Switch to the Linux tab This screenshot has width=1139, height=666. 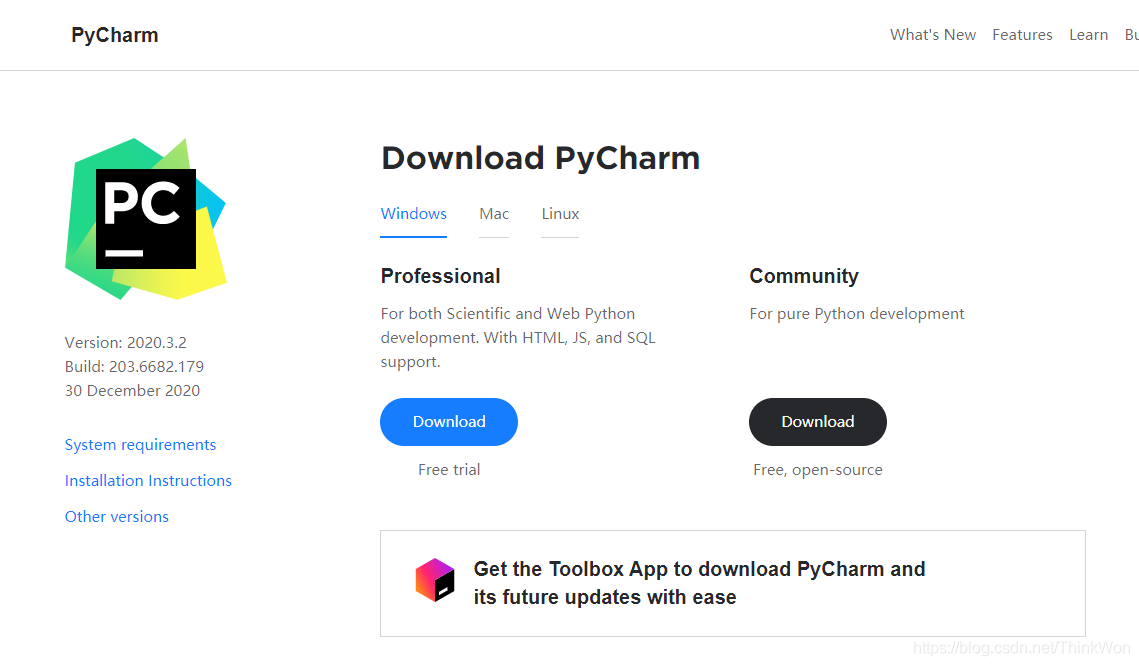[x=559, y=213]
